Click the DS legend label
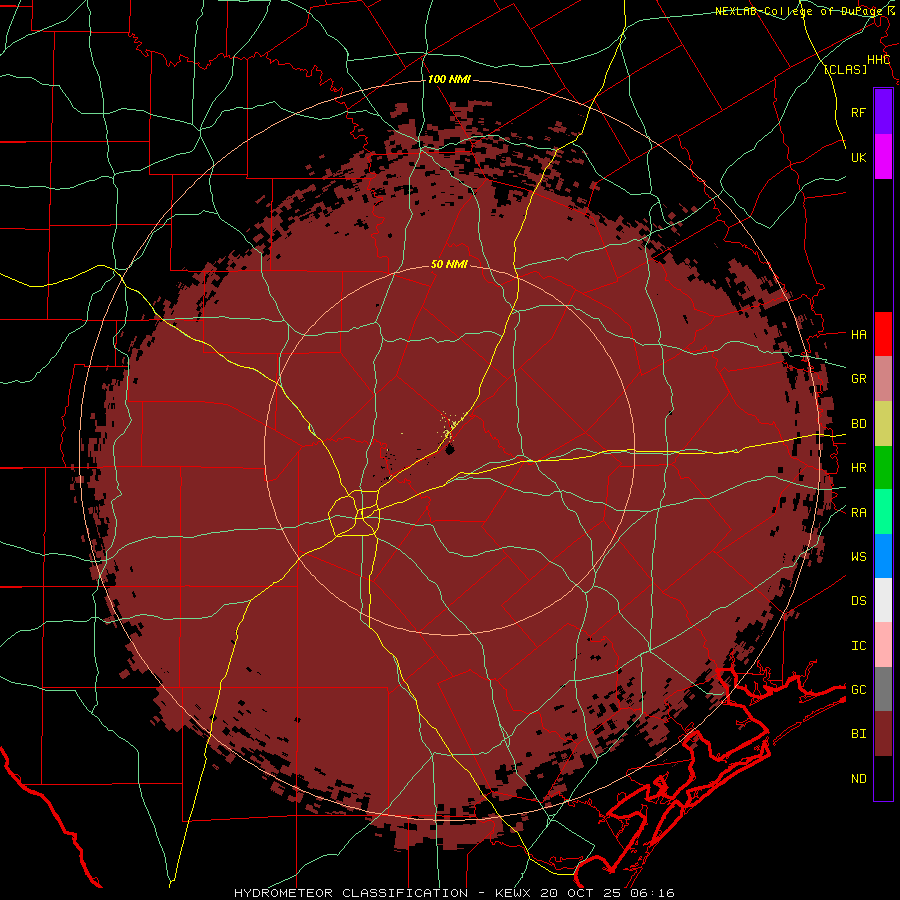This screenshot has width=900, height=900. tap(858, 600)
